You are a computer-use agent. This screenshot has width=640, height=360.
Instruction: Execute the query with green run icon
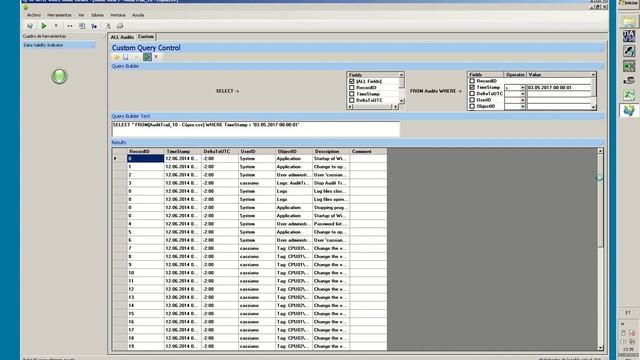[147, 57]
